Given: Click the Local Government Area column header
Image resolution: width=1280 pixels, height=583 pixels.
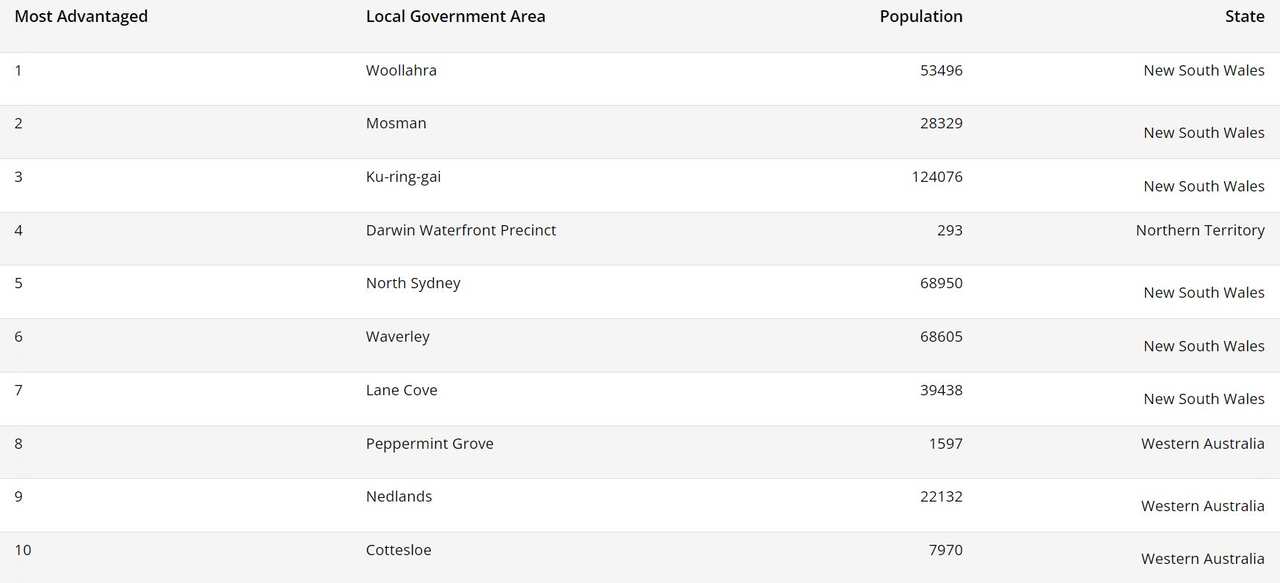Looking at the screenshot, I should tap(455, 16).
